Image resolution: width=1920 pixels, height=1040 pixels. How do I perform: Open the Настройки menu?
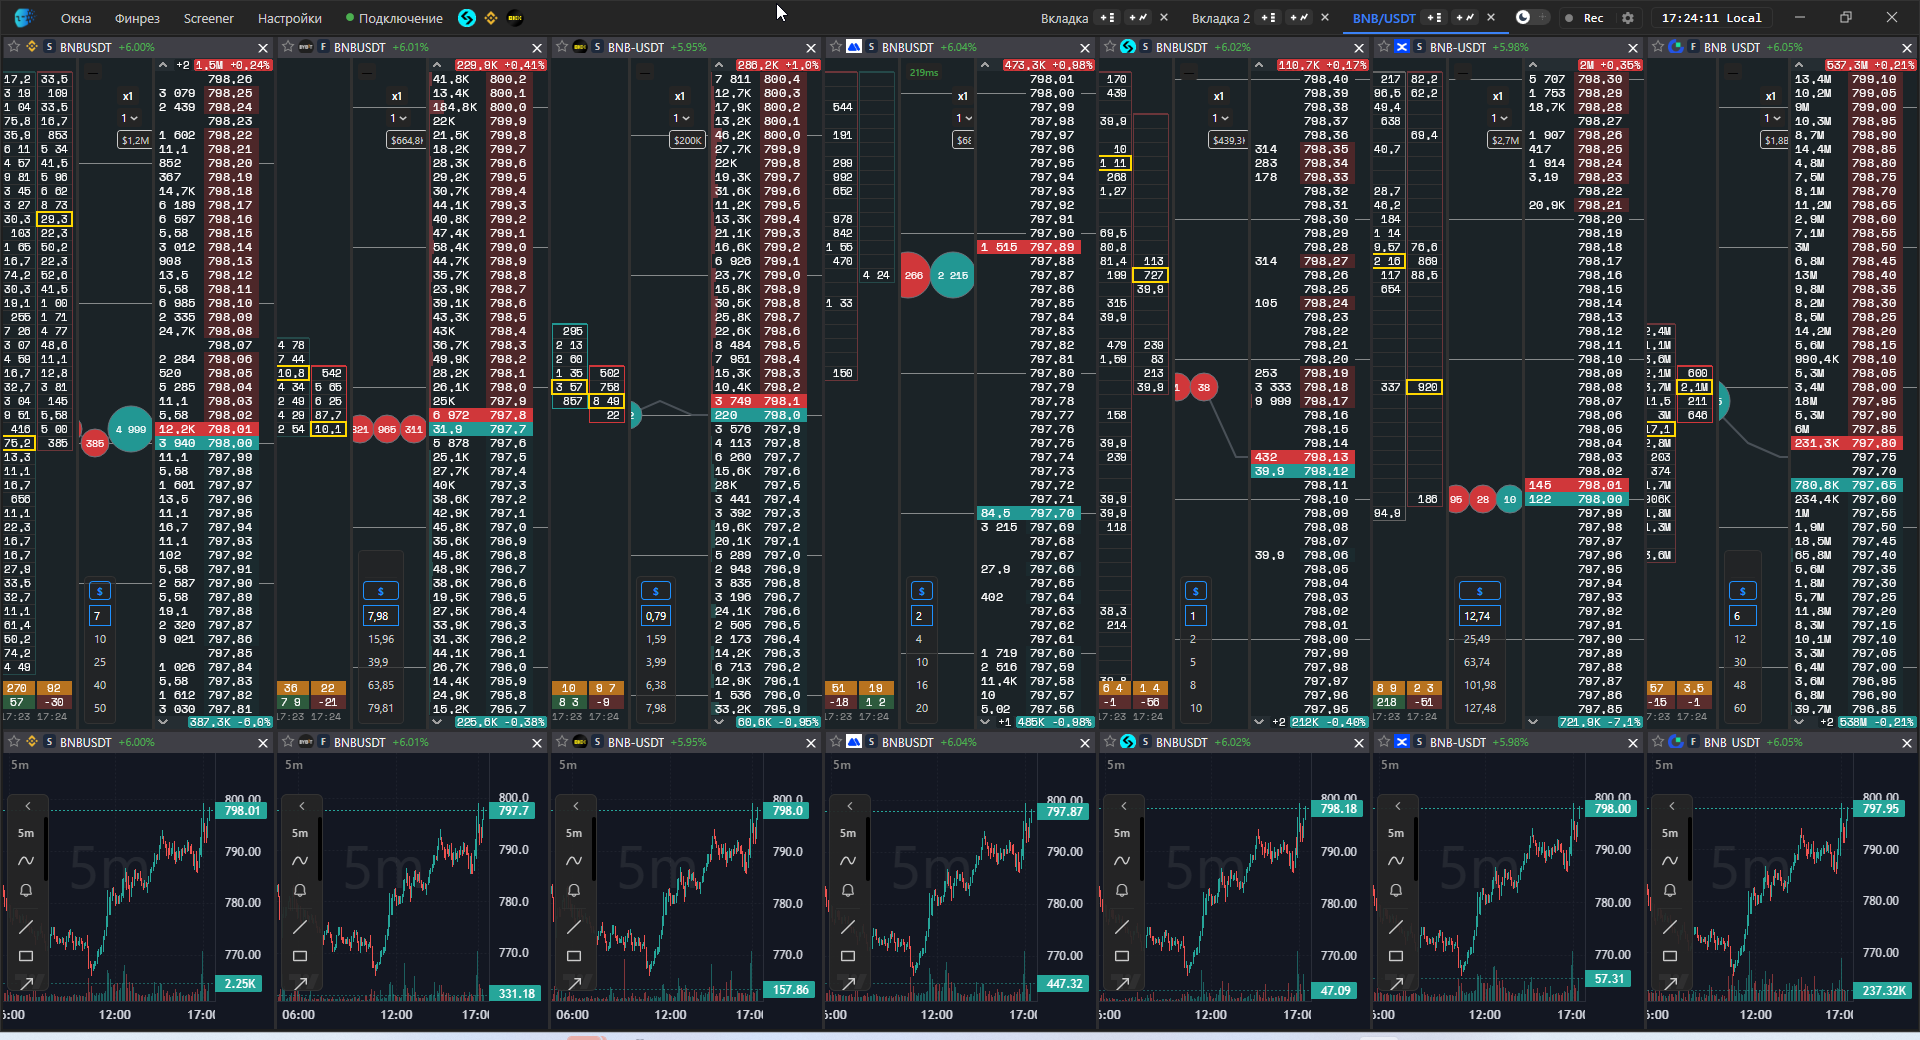tap(290, 18)
